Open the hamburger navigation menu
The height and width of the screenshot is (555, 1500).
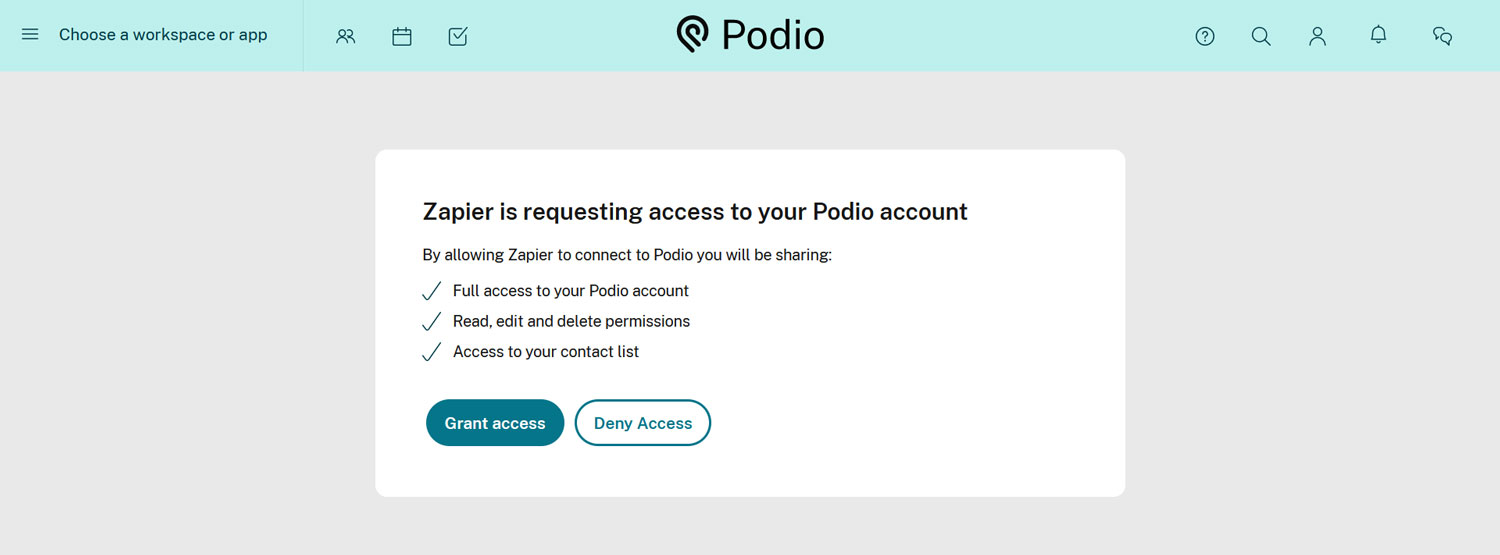click(x=30, y=35)
